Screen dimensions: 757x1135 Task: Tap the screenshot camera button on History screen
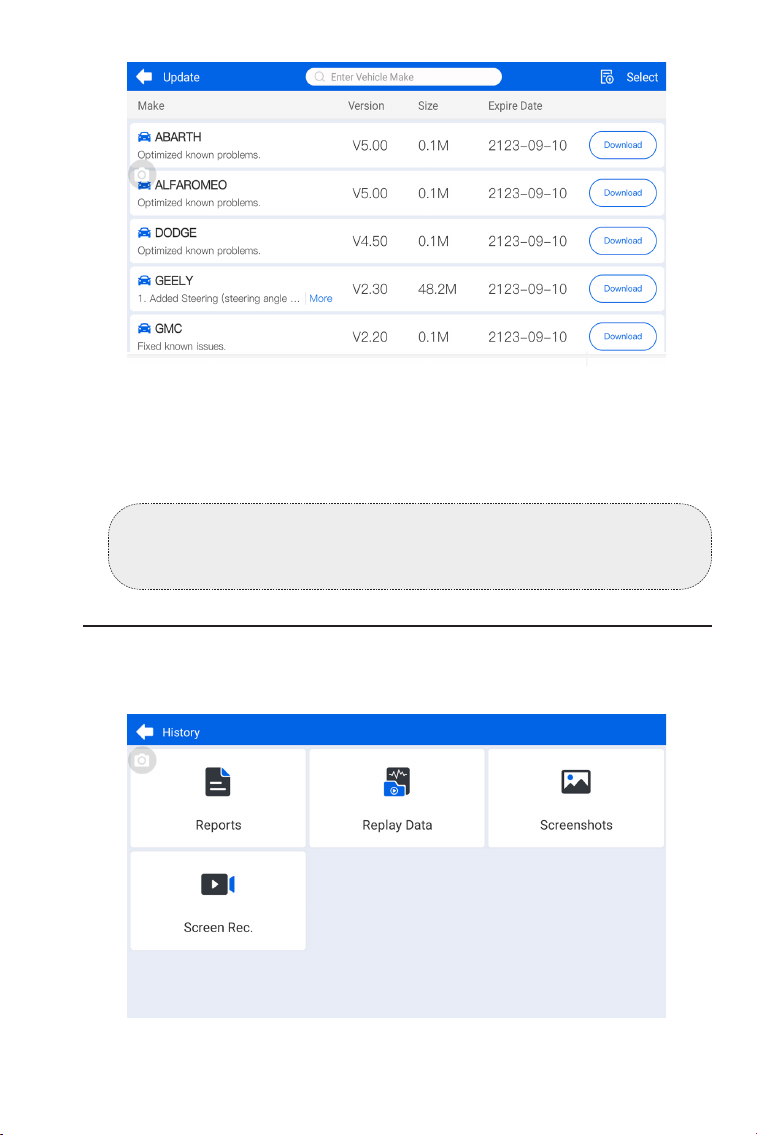coord(142,760)
